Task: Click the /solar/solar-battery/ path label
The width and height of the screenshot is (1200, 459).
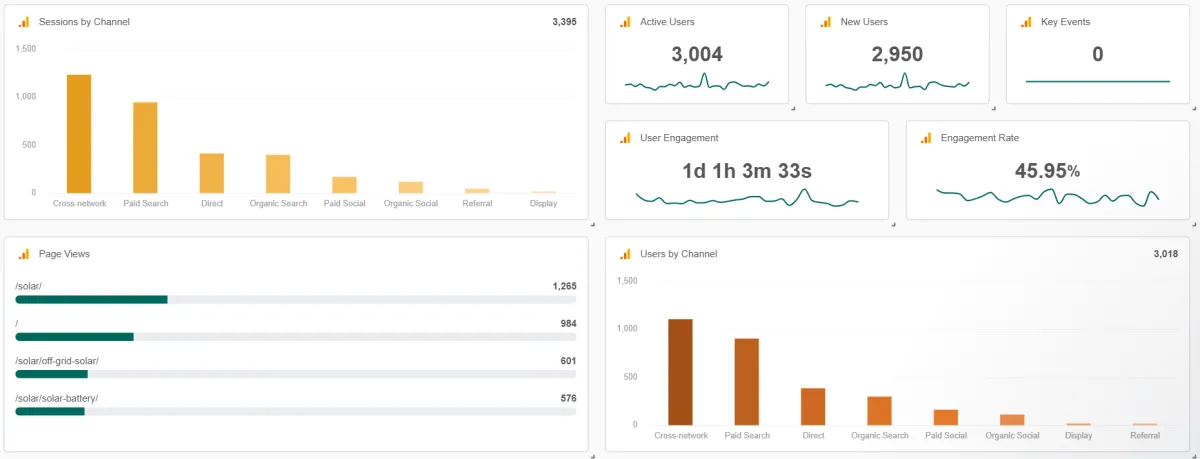Action: click(57, 398)
